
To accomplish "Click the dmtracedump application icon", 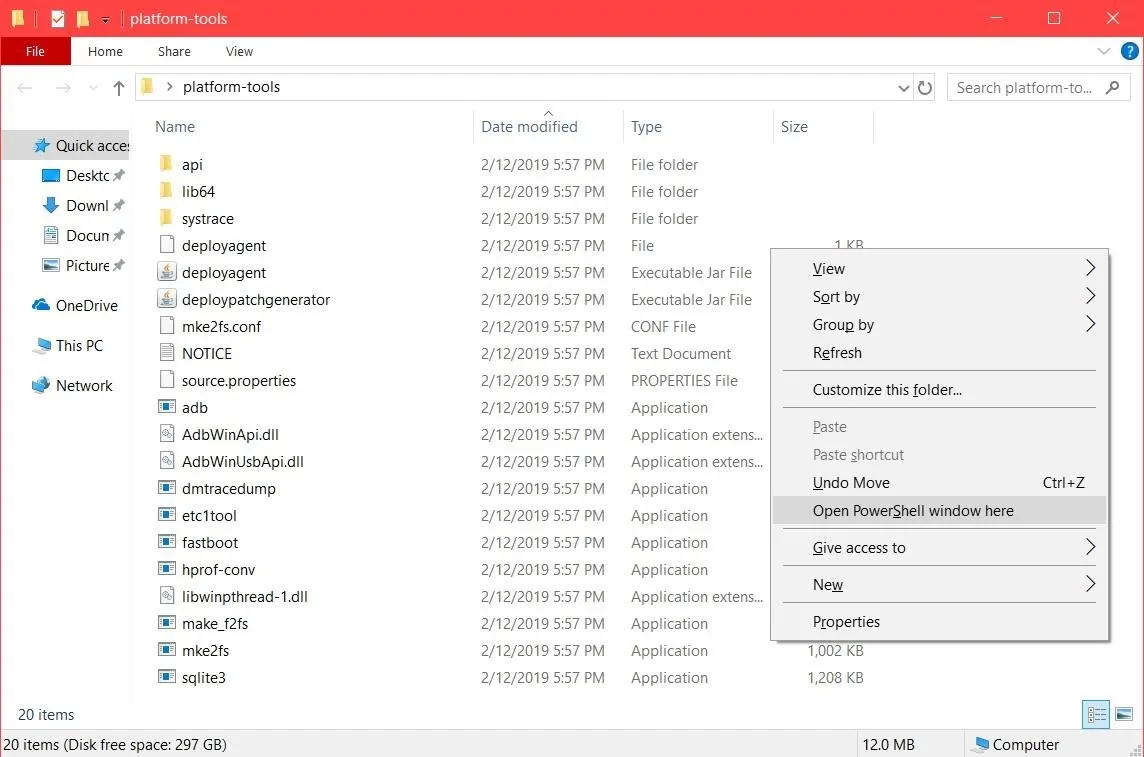I will (167, 487).
